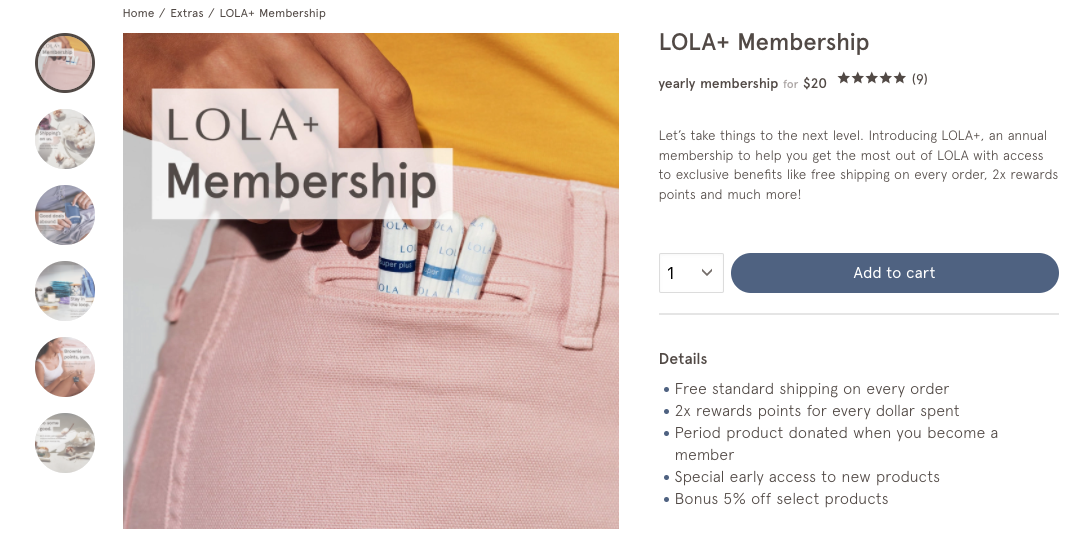Select the first Membership thumbnail image

pos(65,63)
